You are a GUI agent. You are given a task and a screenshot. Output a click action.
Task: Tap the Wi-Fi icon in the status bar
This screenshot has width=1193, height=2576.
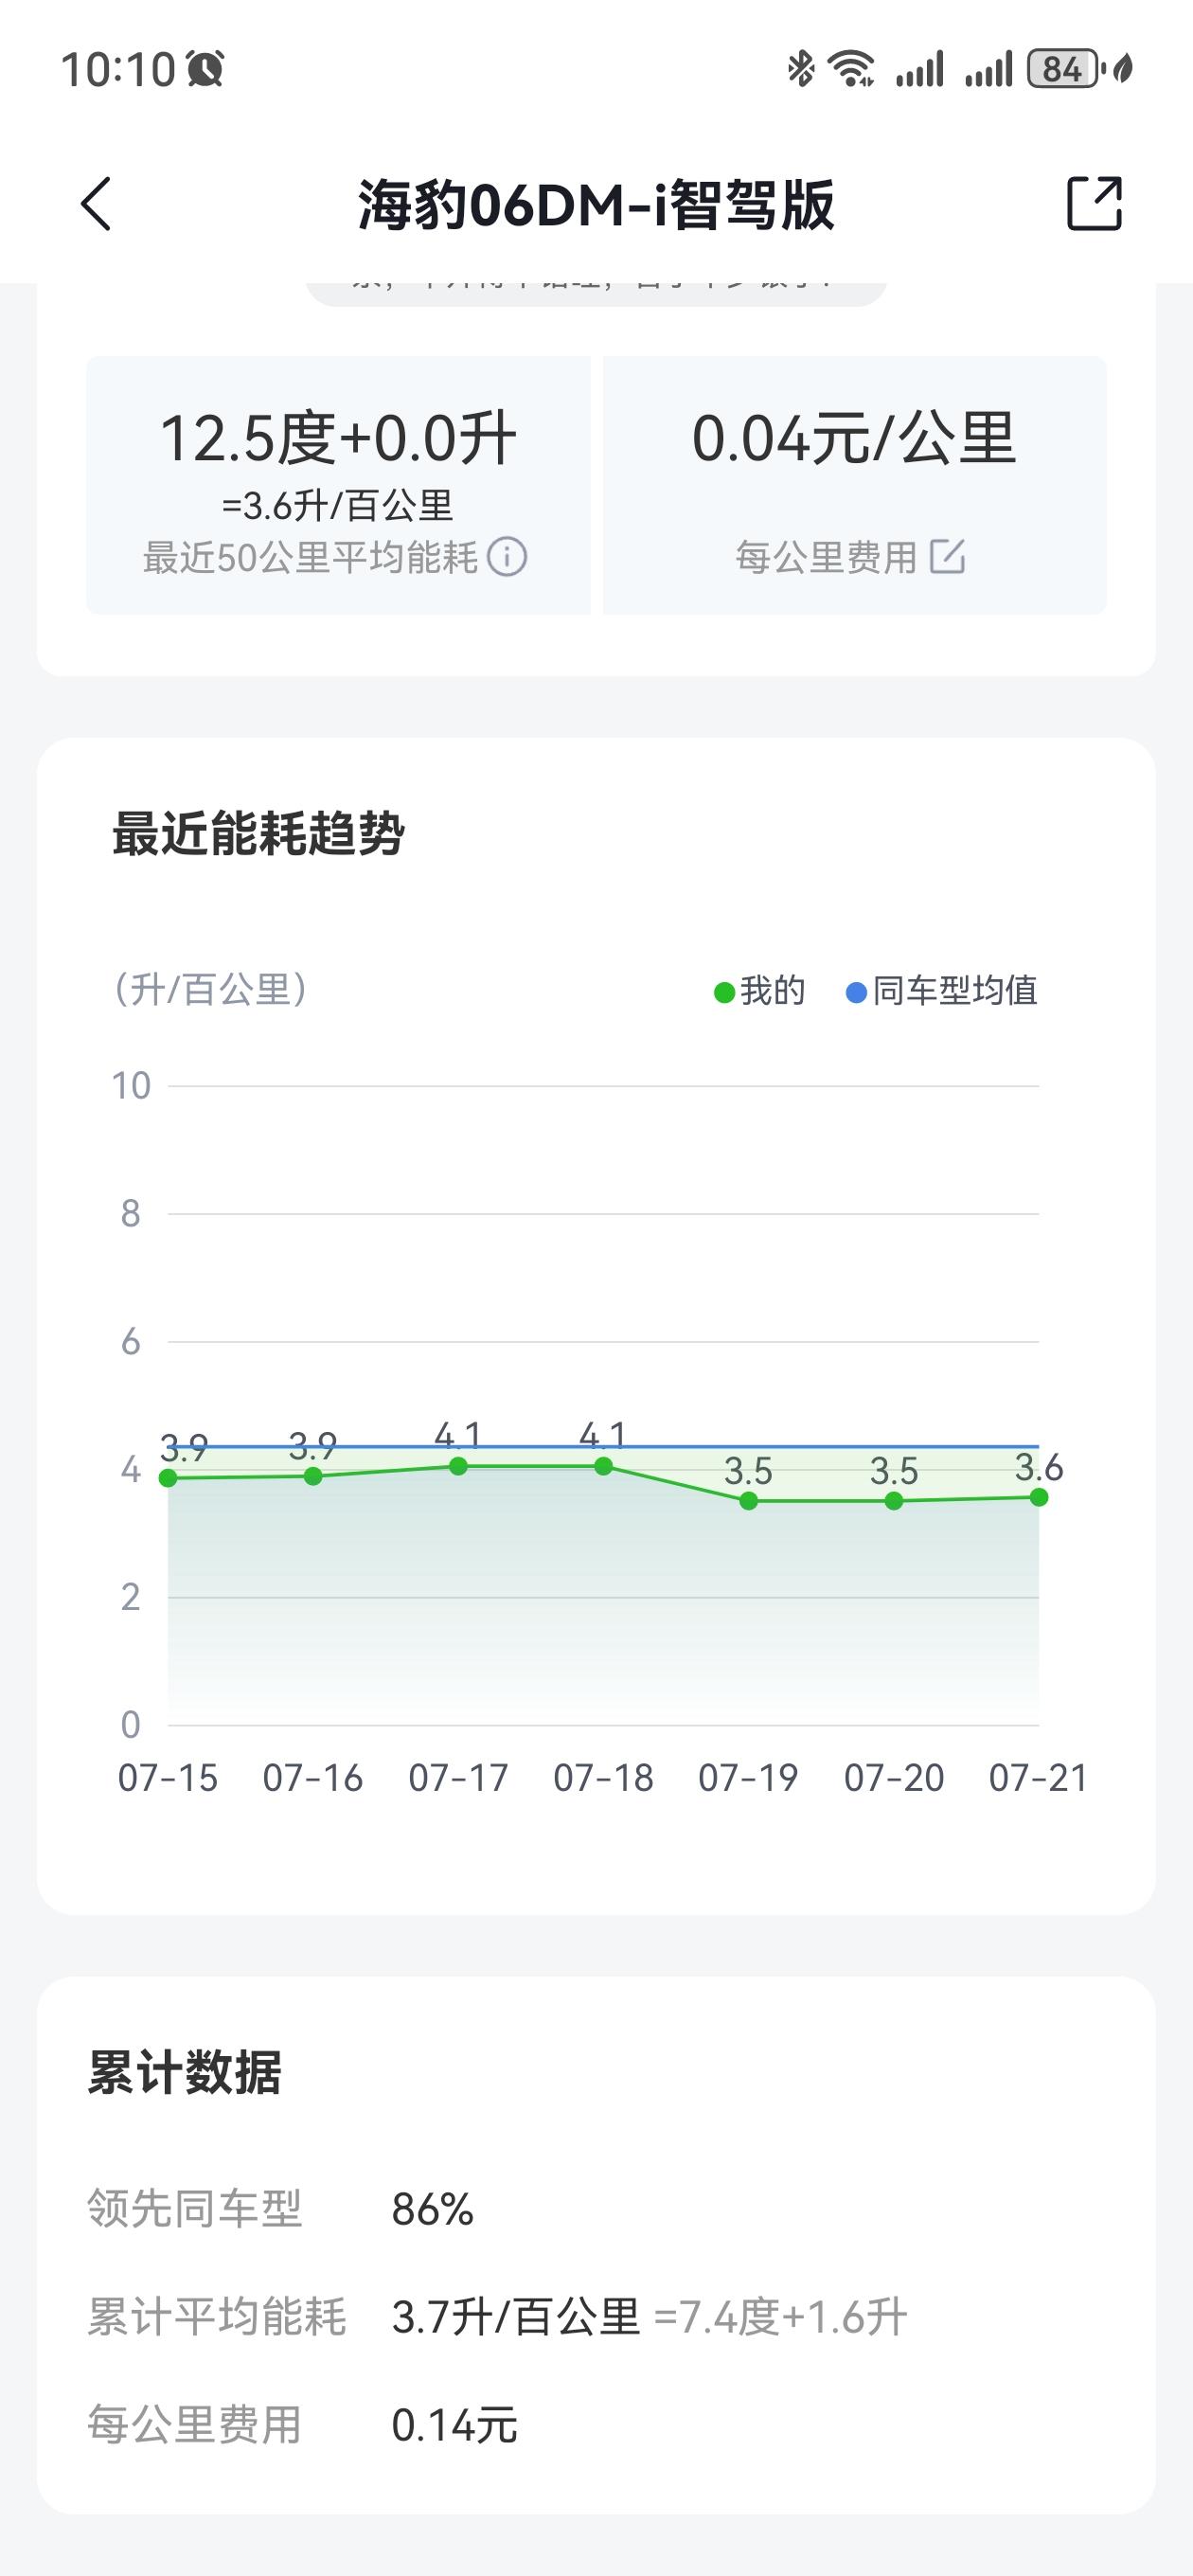[x=849, y=68]
